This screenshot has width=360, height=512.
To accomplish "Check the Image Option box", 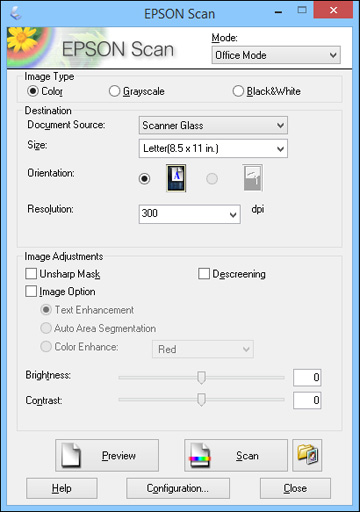I will tap(31, 291).
